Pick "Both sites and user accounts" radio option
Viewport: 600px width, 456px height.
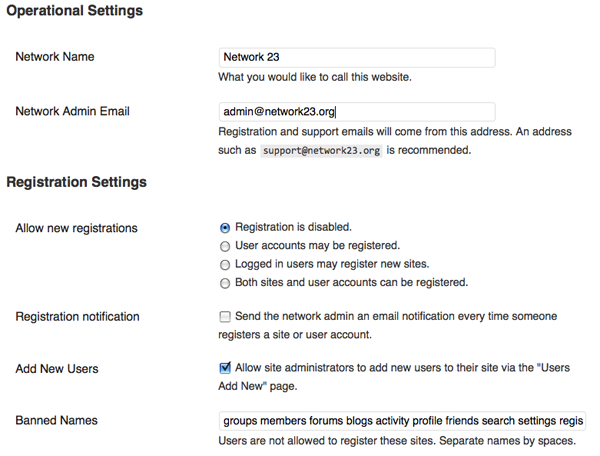pyautogui.click(x=225, y=283)
